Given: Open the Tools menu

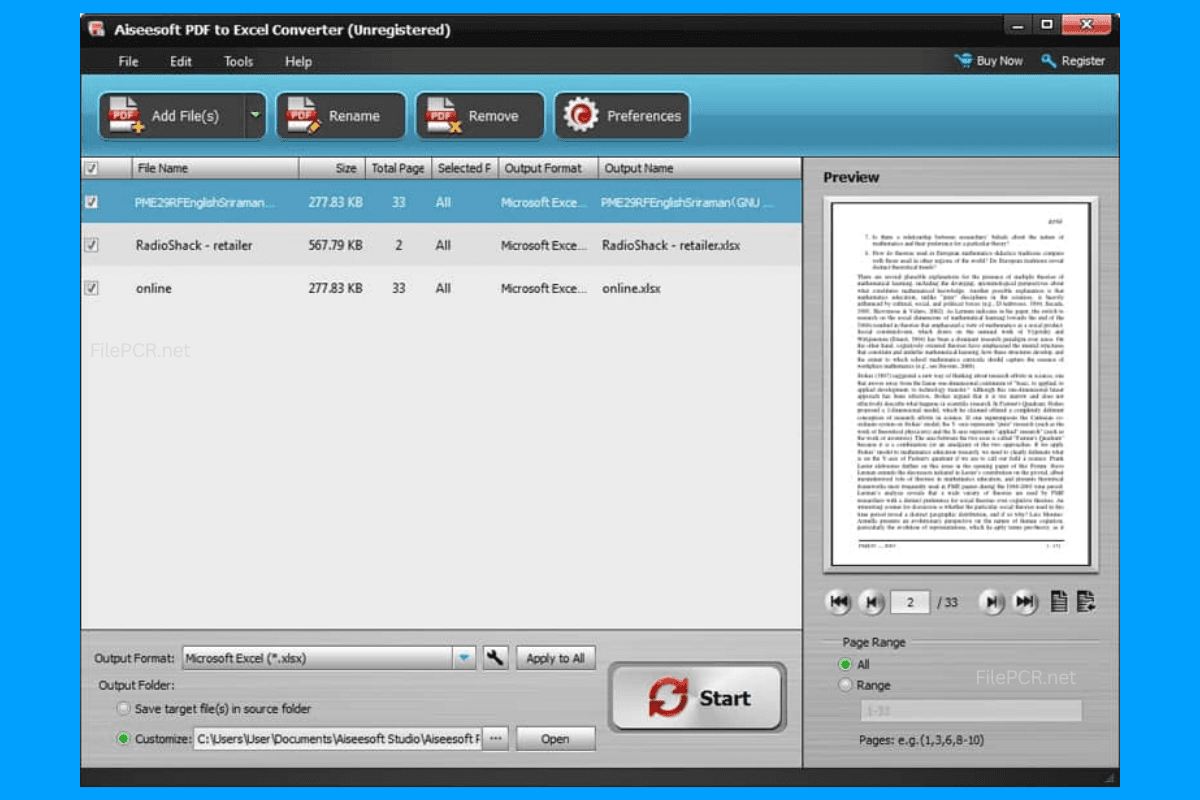Looking at the screenshot, I should pos(238,61).
